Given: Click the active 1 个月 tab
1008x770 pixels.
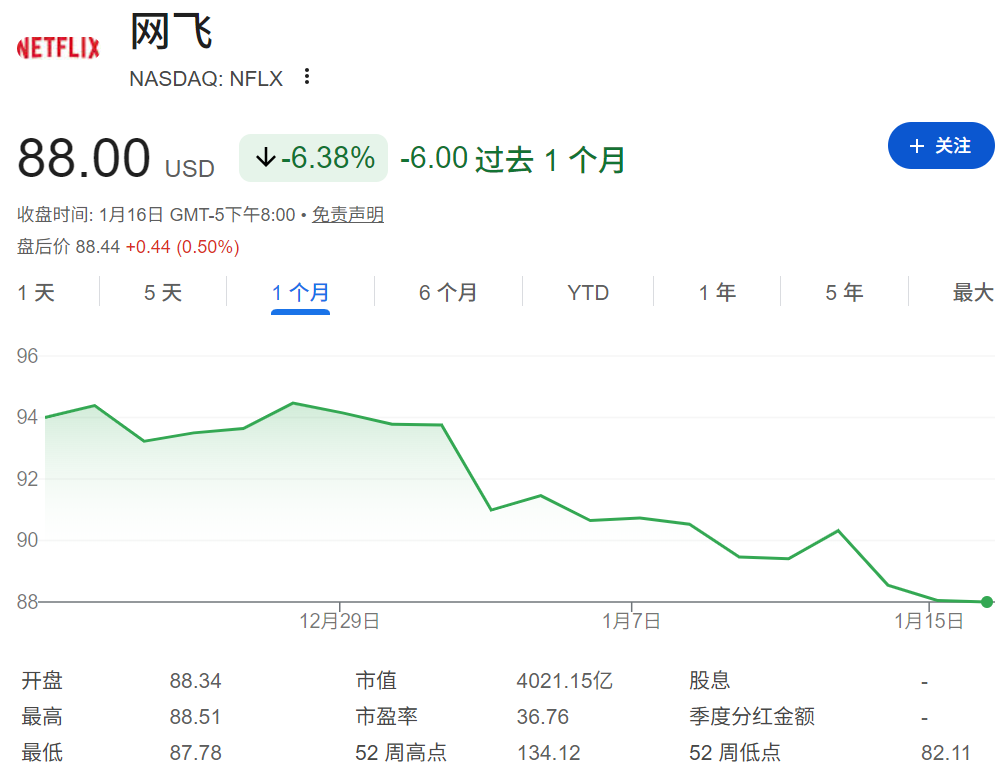Looking at the screenshot, I should [x=300, y=292].
